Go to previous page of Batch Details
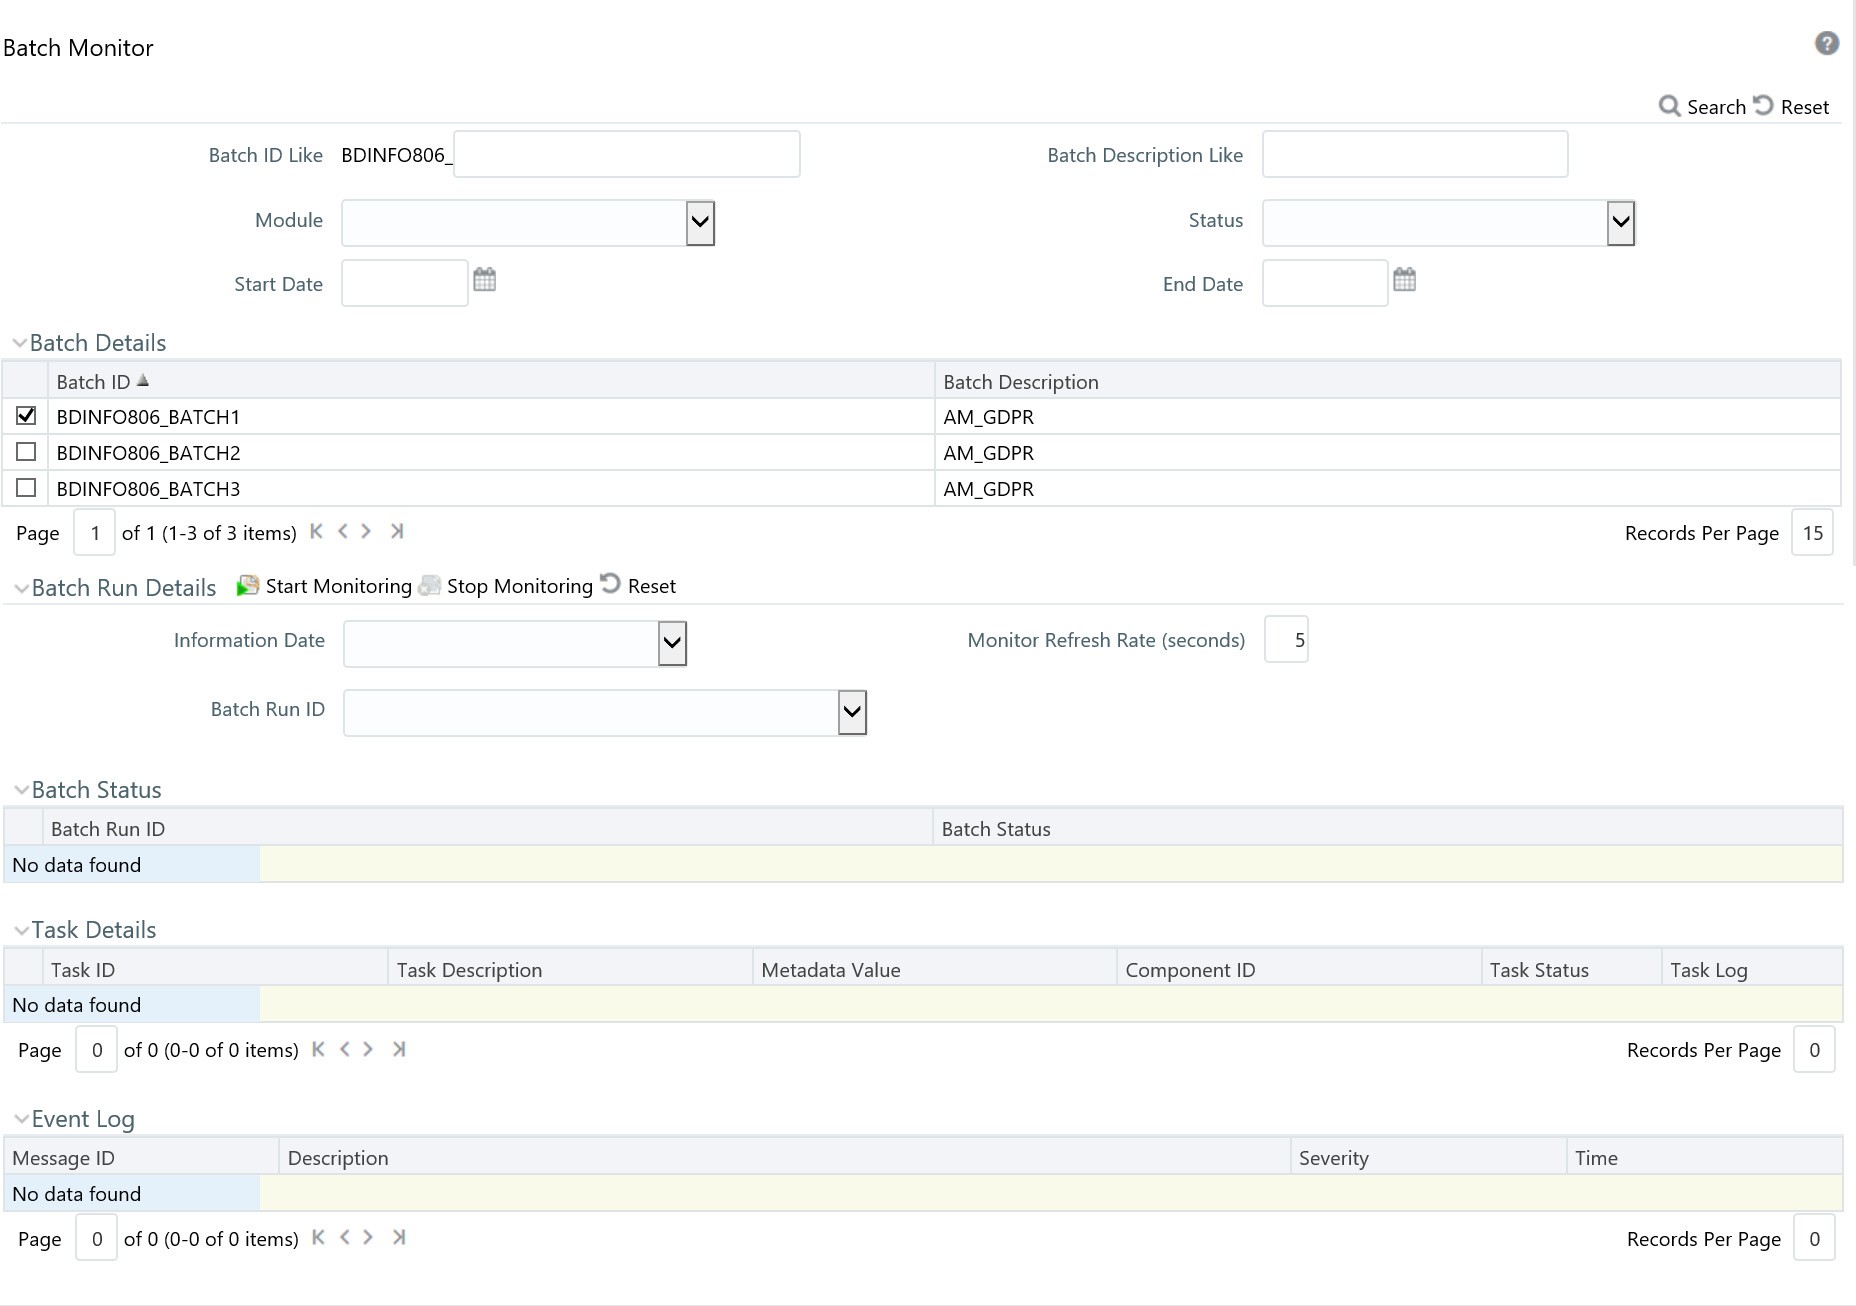Screen dimensions: 1856x1306 coord(343,531)
